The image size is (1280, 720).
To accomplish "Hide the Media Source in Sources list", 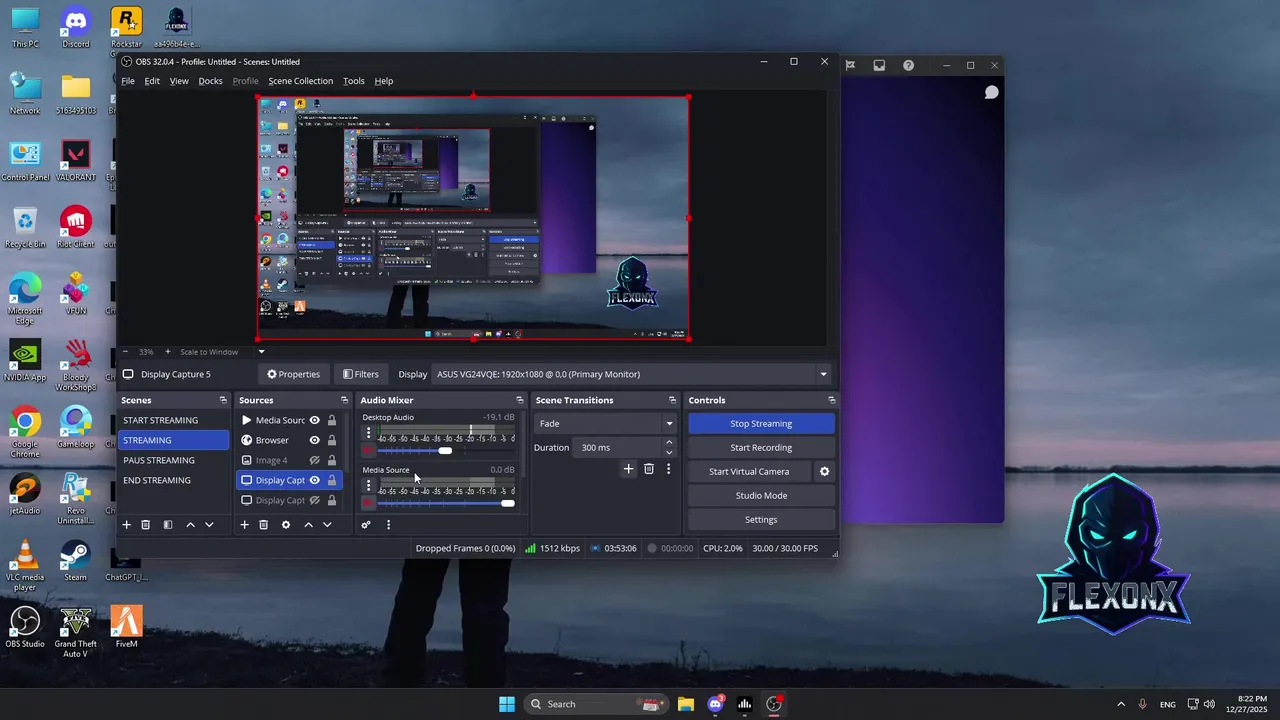I will [x=314, y=420].
